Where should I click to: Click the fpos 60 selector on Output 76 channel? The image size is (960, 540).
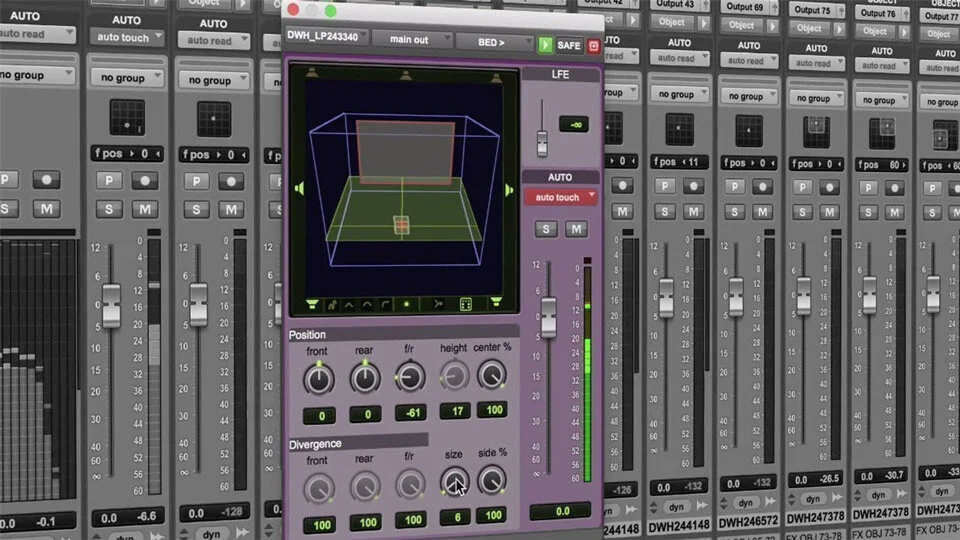[882, 165]
